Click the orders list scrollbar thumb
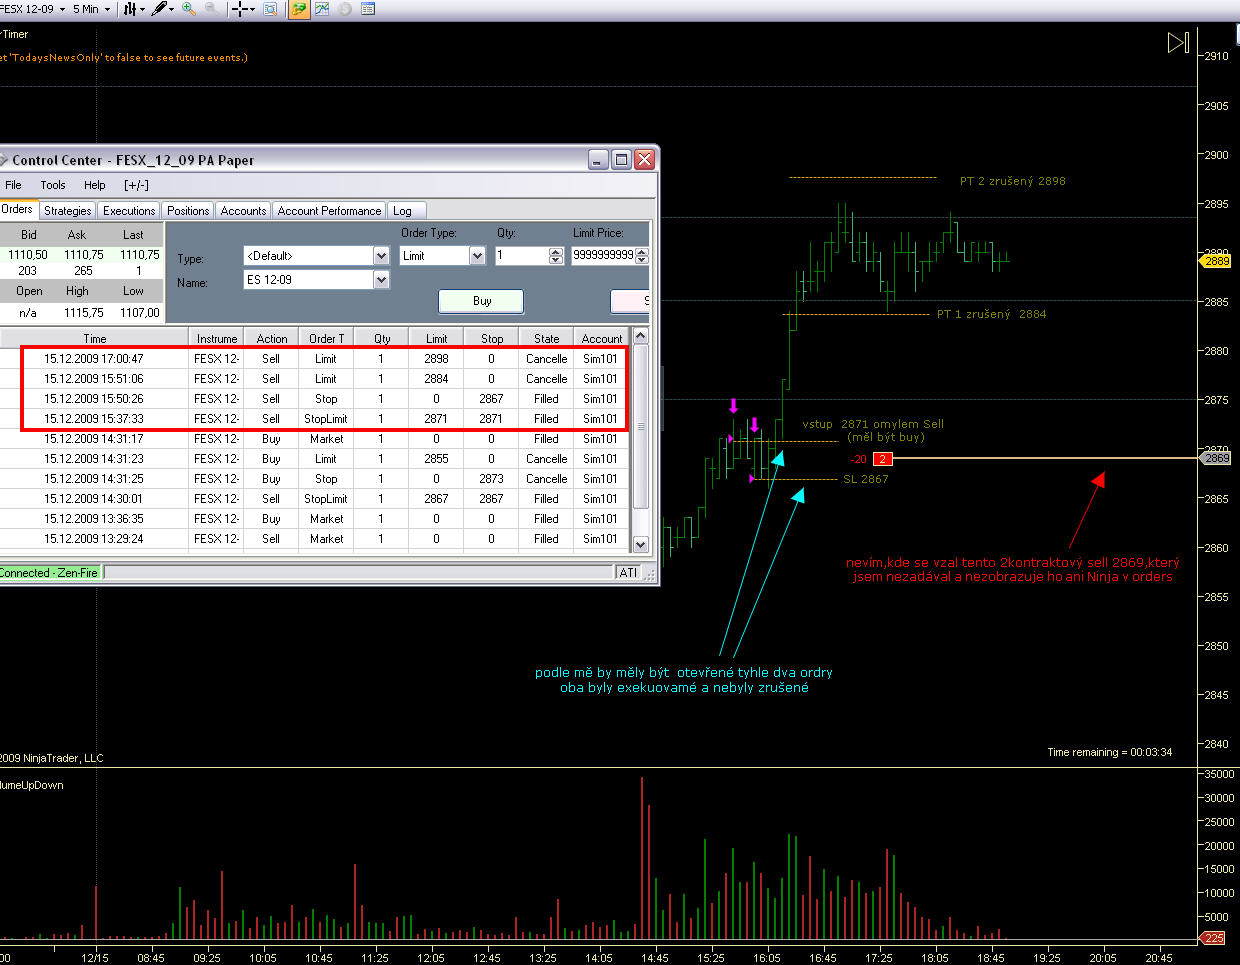This screenshot has width=1240, height=965. (641, 426)
